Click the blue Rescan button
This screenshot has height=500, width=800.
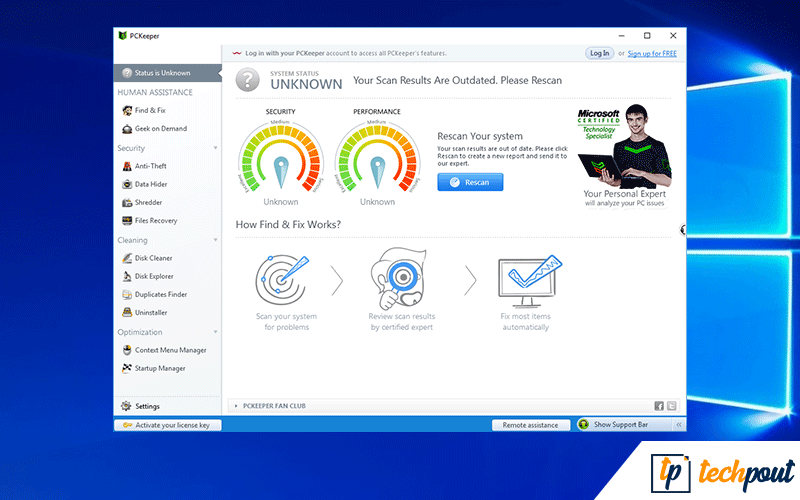470,182
